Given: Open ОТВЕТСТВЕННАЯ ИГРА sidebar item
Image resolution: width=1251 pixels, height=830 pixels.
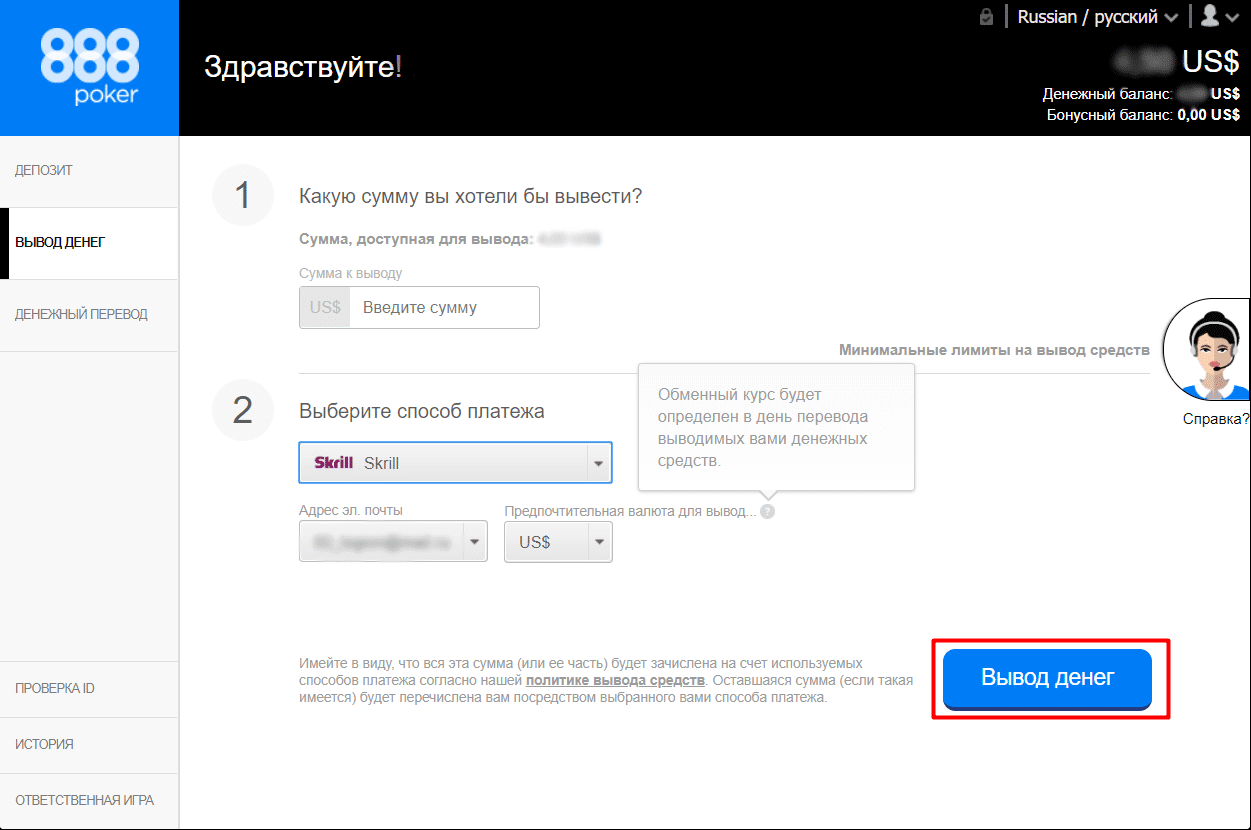Looking at the screenshot, I should pos(84,801).
